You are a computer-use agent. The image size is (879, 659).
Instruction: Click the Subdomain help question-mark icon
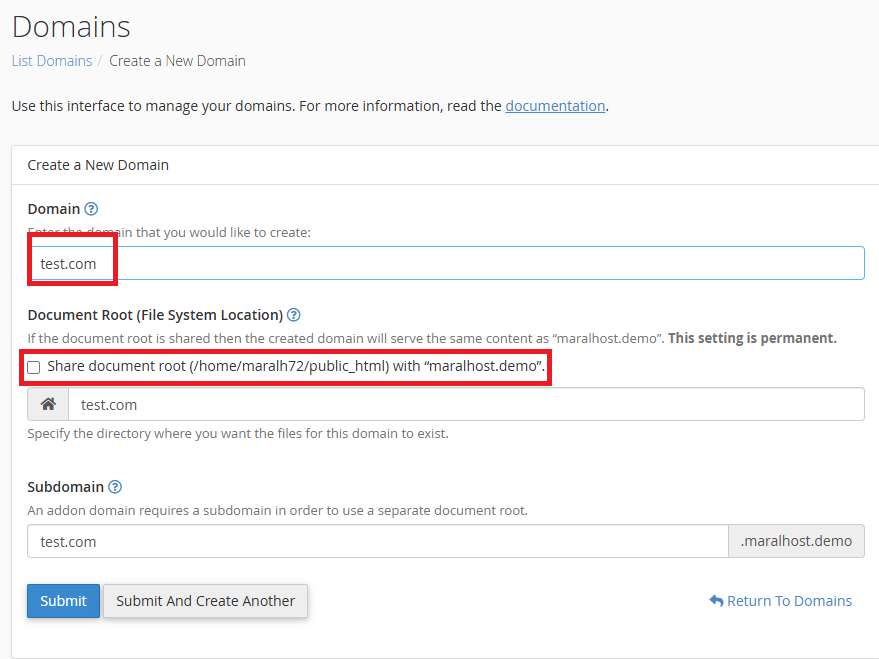coord(115,487)
